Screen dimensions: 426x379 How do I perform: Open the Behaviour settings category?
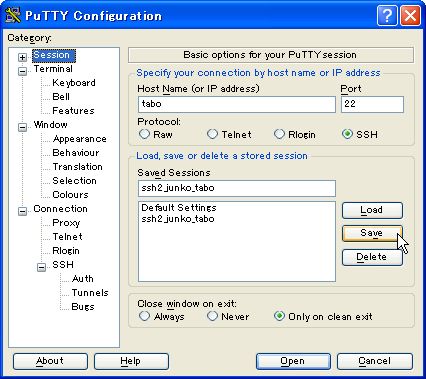(x=76, y=153)
